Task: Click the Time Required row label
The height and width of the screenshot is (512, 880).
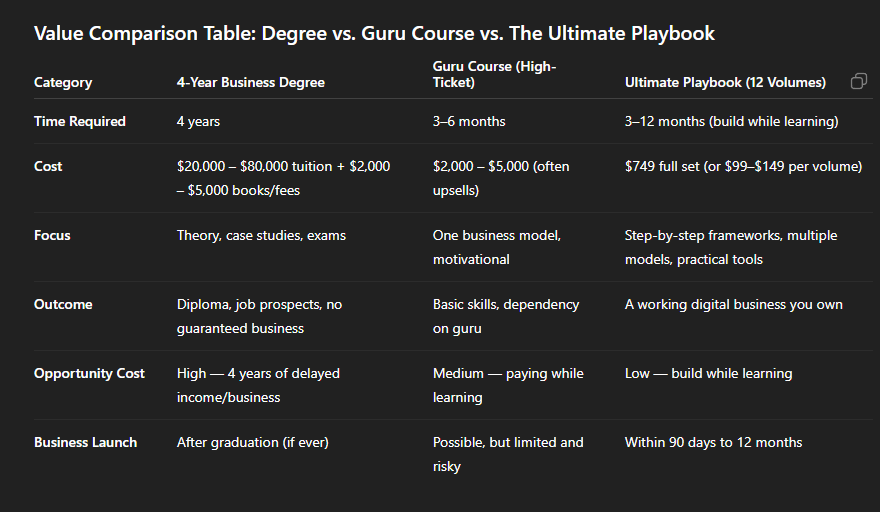Action: coord(80,122)
